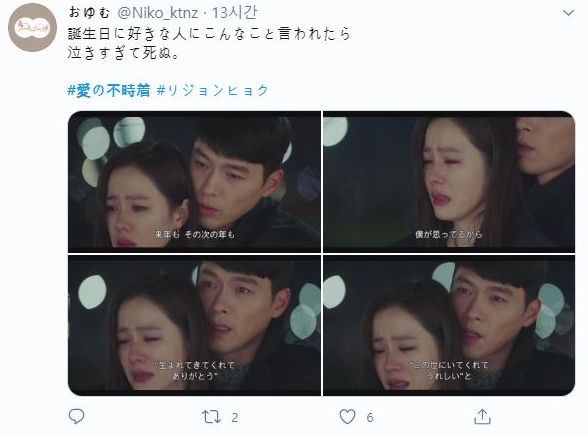Click tweet text line 泣きすぎて死ぬ

[124, 53]
